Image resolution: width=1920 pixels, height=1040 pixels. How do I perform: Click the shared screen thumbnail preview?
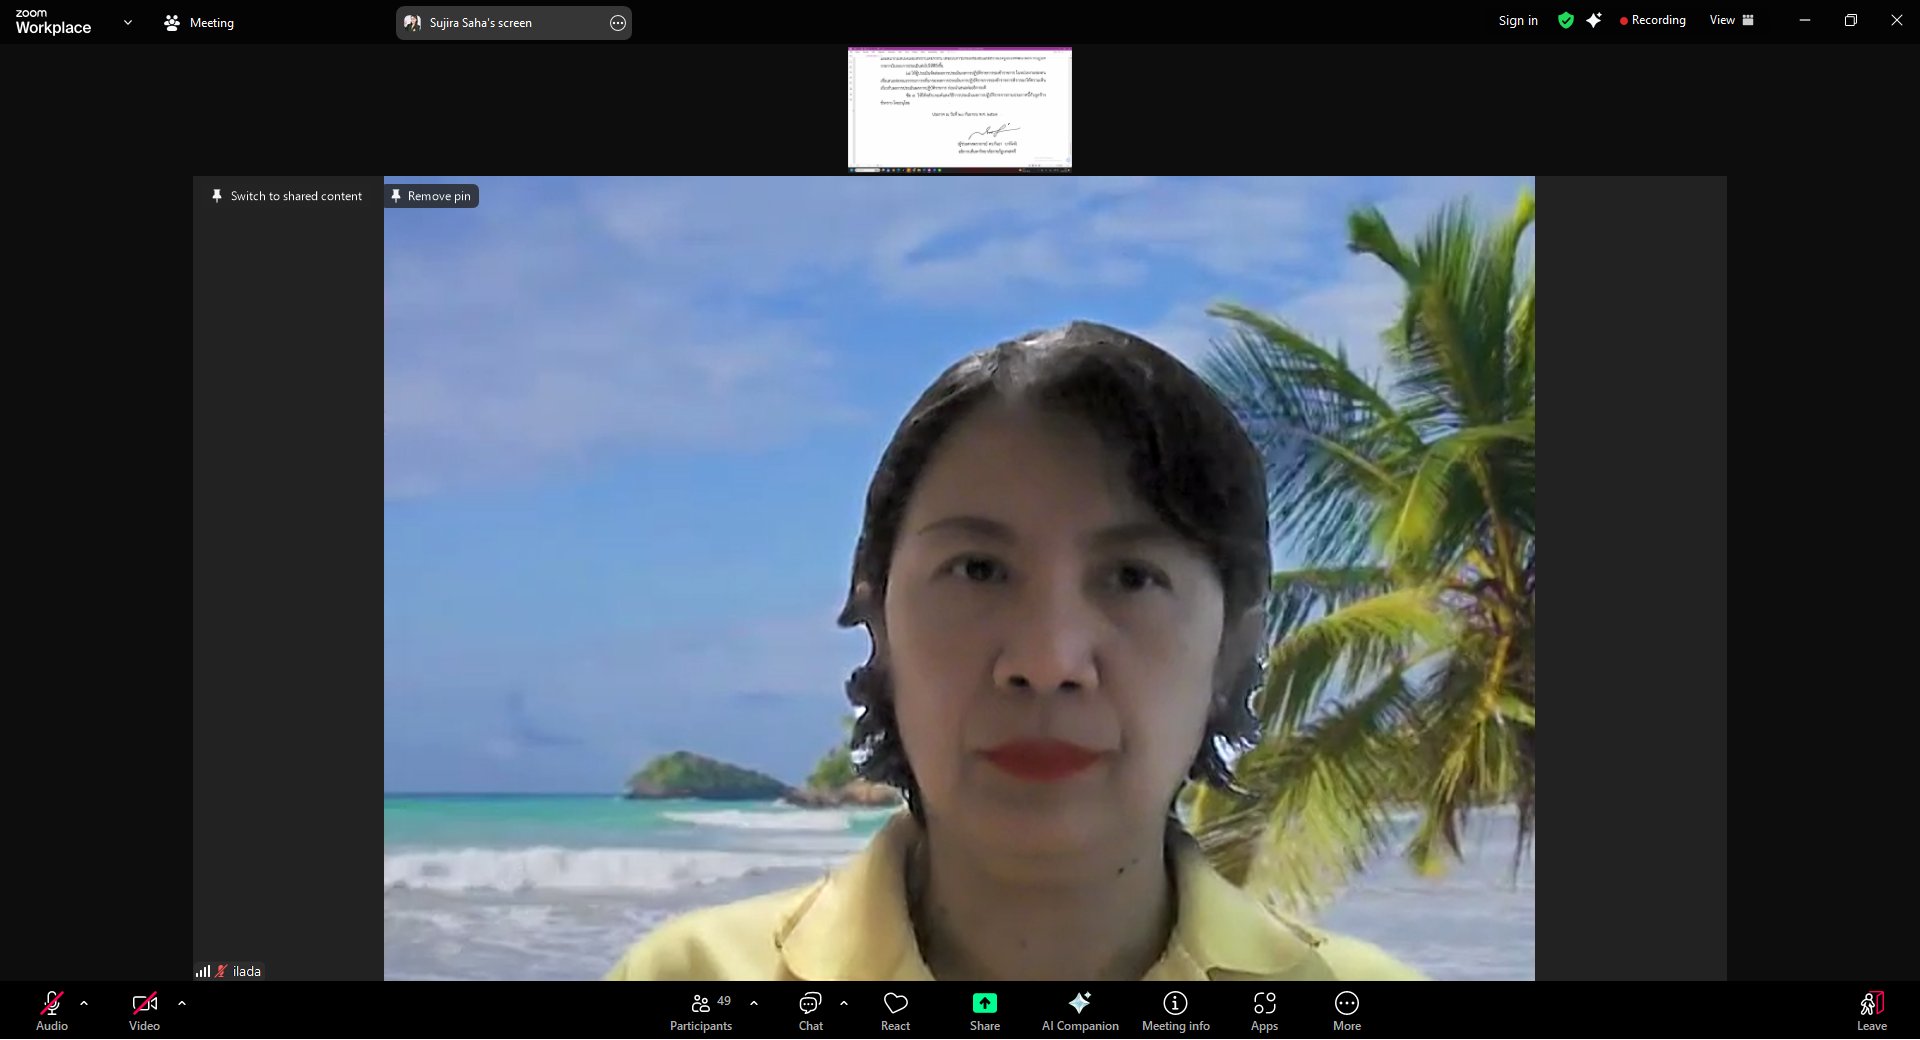(x=959, y=109)
